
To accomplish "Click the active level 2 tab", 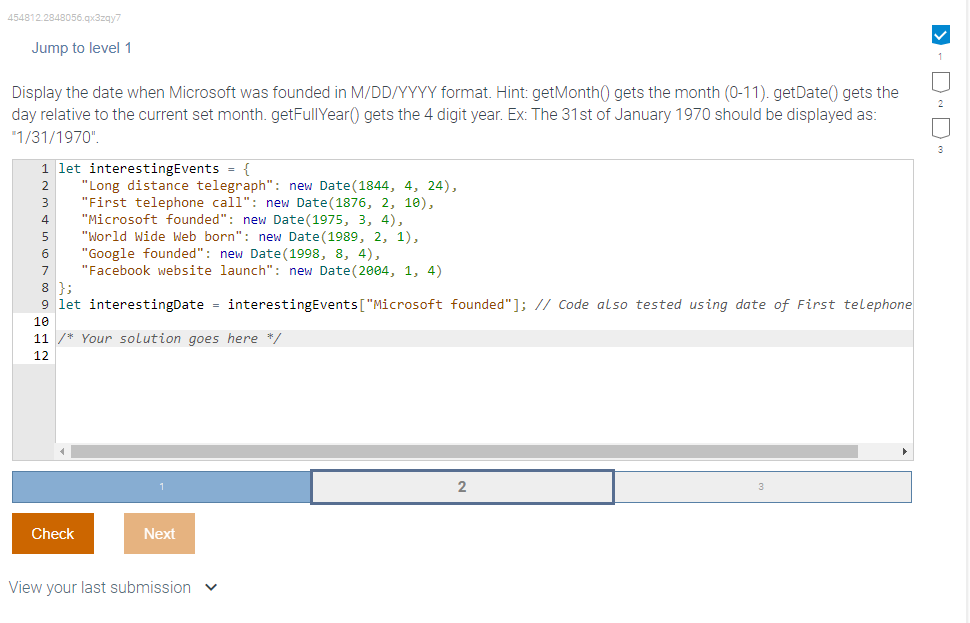I will click(x=462, y=486).
